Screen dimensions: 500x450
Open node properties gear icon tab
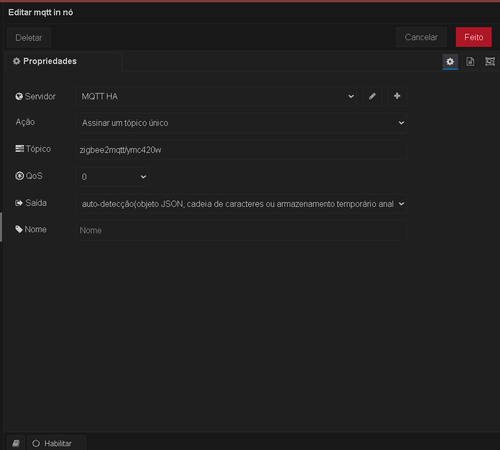click(x=450, y=62)
